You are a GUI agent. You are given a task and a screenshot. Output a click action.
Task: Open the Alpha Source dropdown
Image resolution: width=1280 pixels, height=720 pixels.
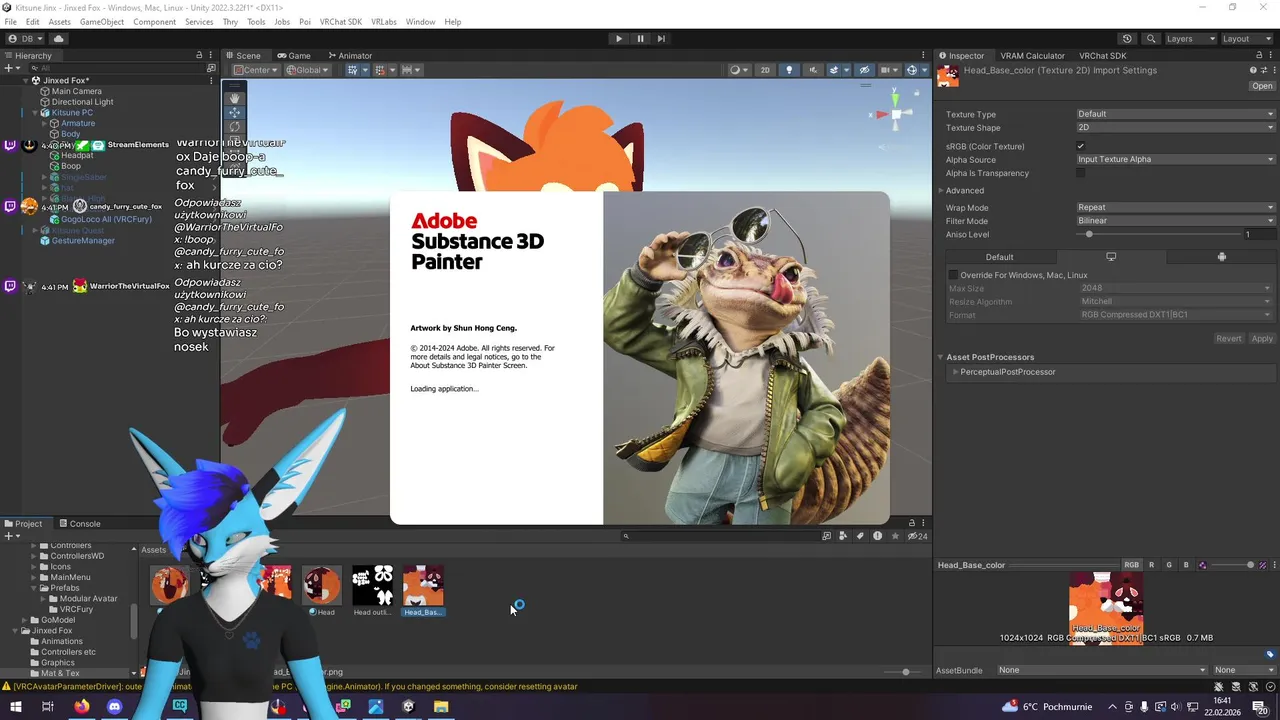point(1176,160)
